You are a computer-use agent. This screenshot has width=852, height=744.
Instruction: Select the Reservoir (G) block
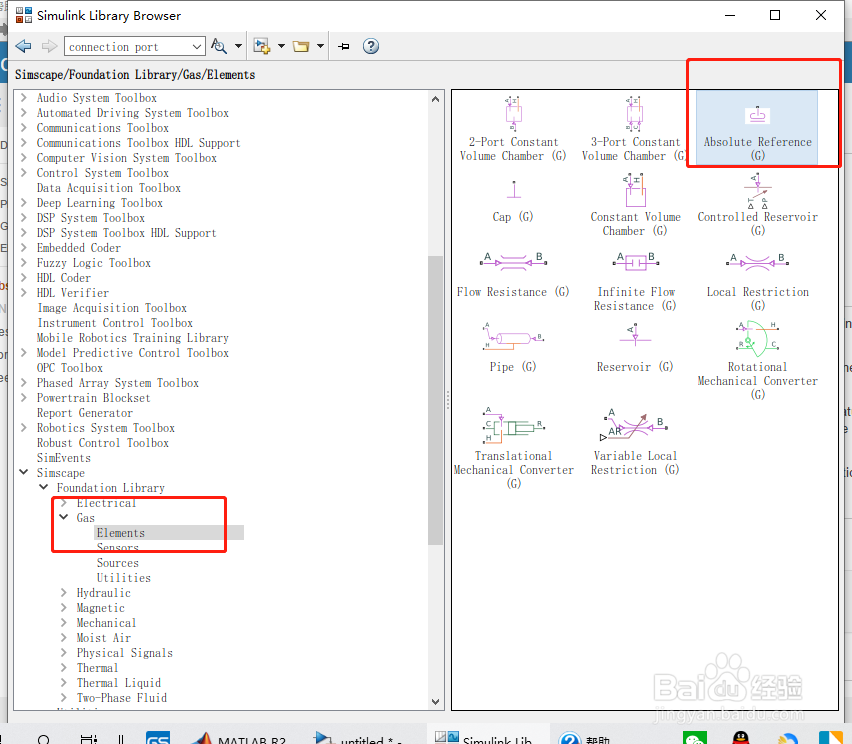[635, 347]
